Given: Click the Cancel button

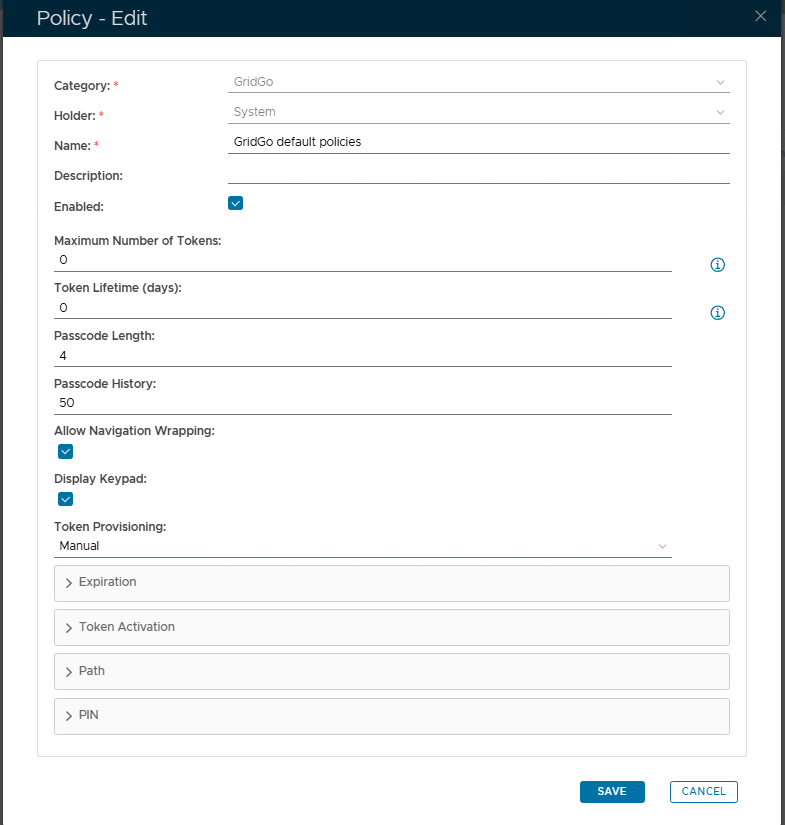Looking at the screenshot, I should [704, 792].
